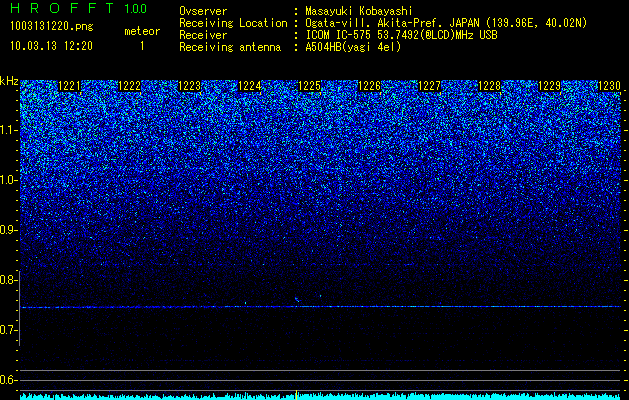Click the 1228 time marker
Image resolution: width=629 pixels, height=400 pixels.
pyautogui.click(x=490, y=86)
